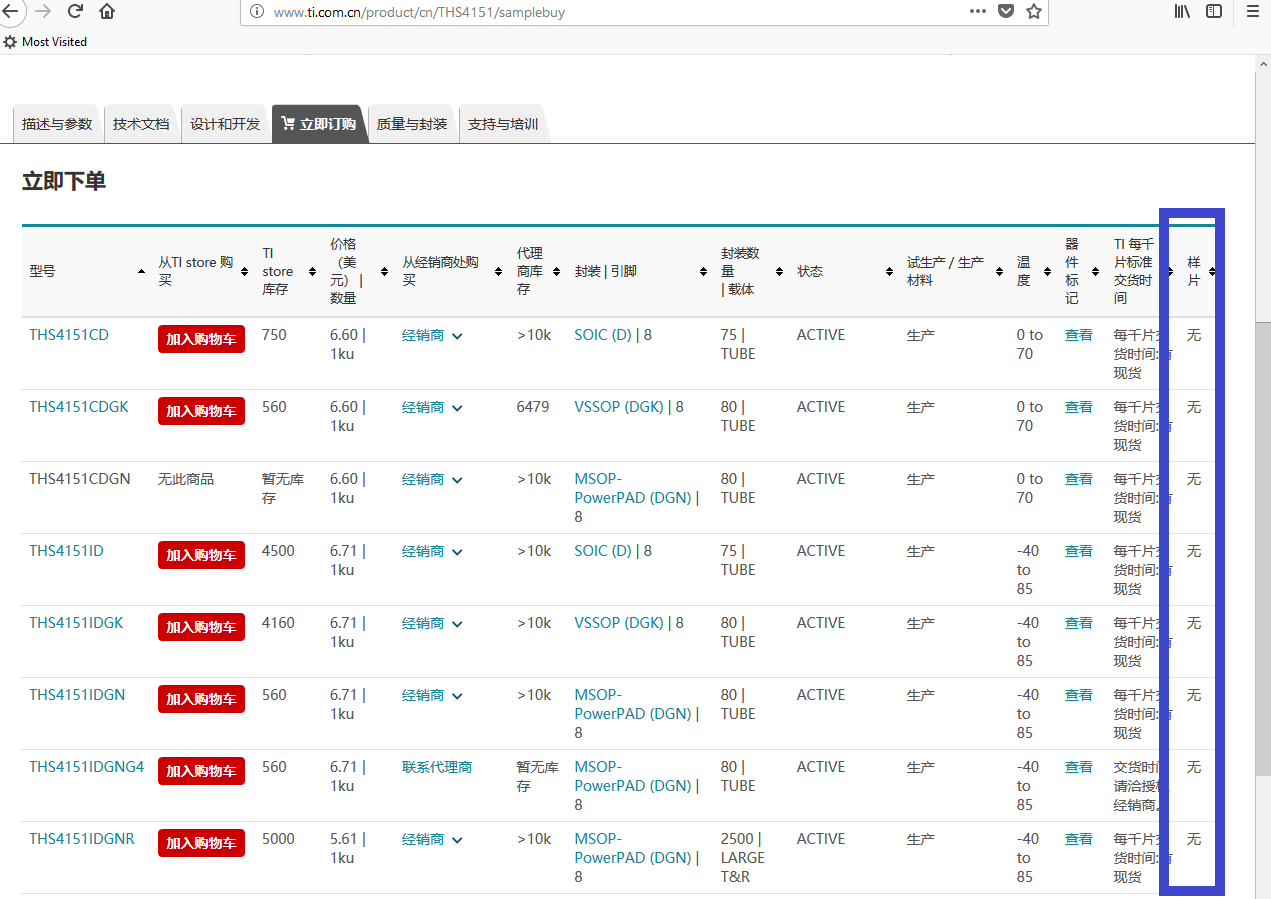
Task: Add THS4151IDGNR to cart
Action: (201, 843)
